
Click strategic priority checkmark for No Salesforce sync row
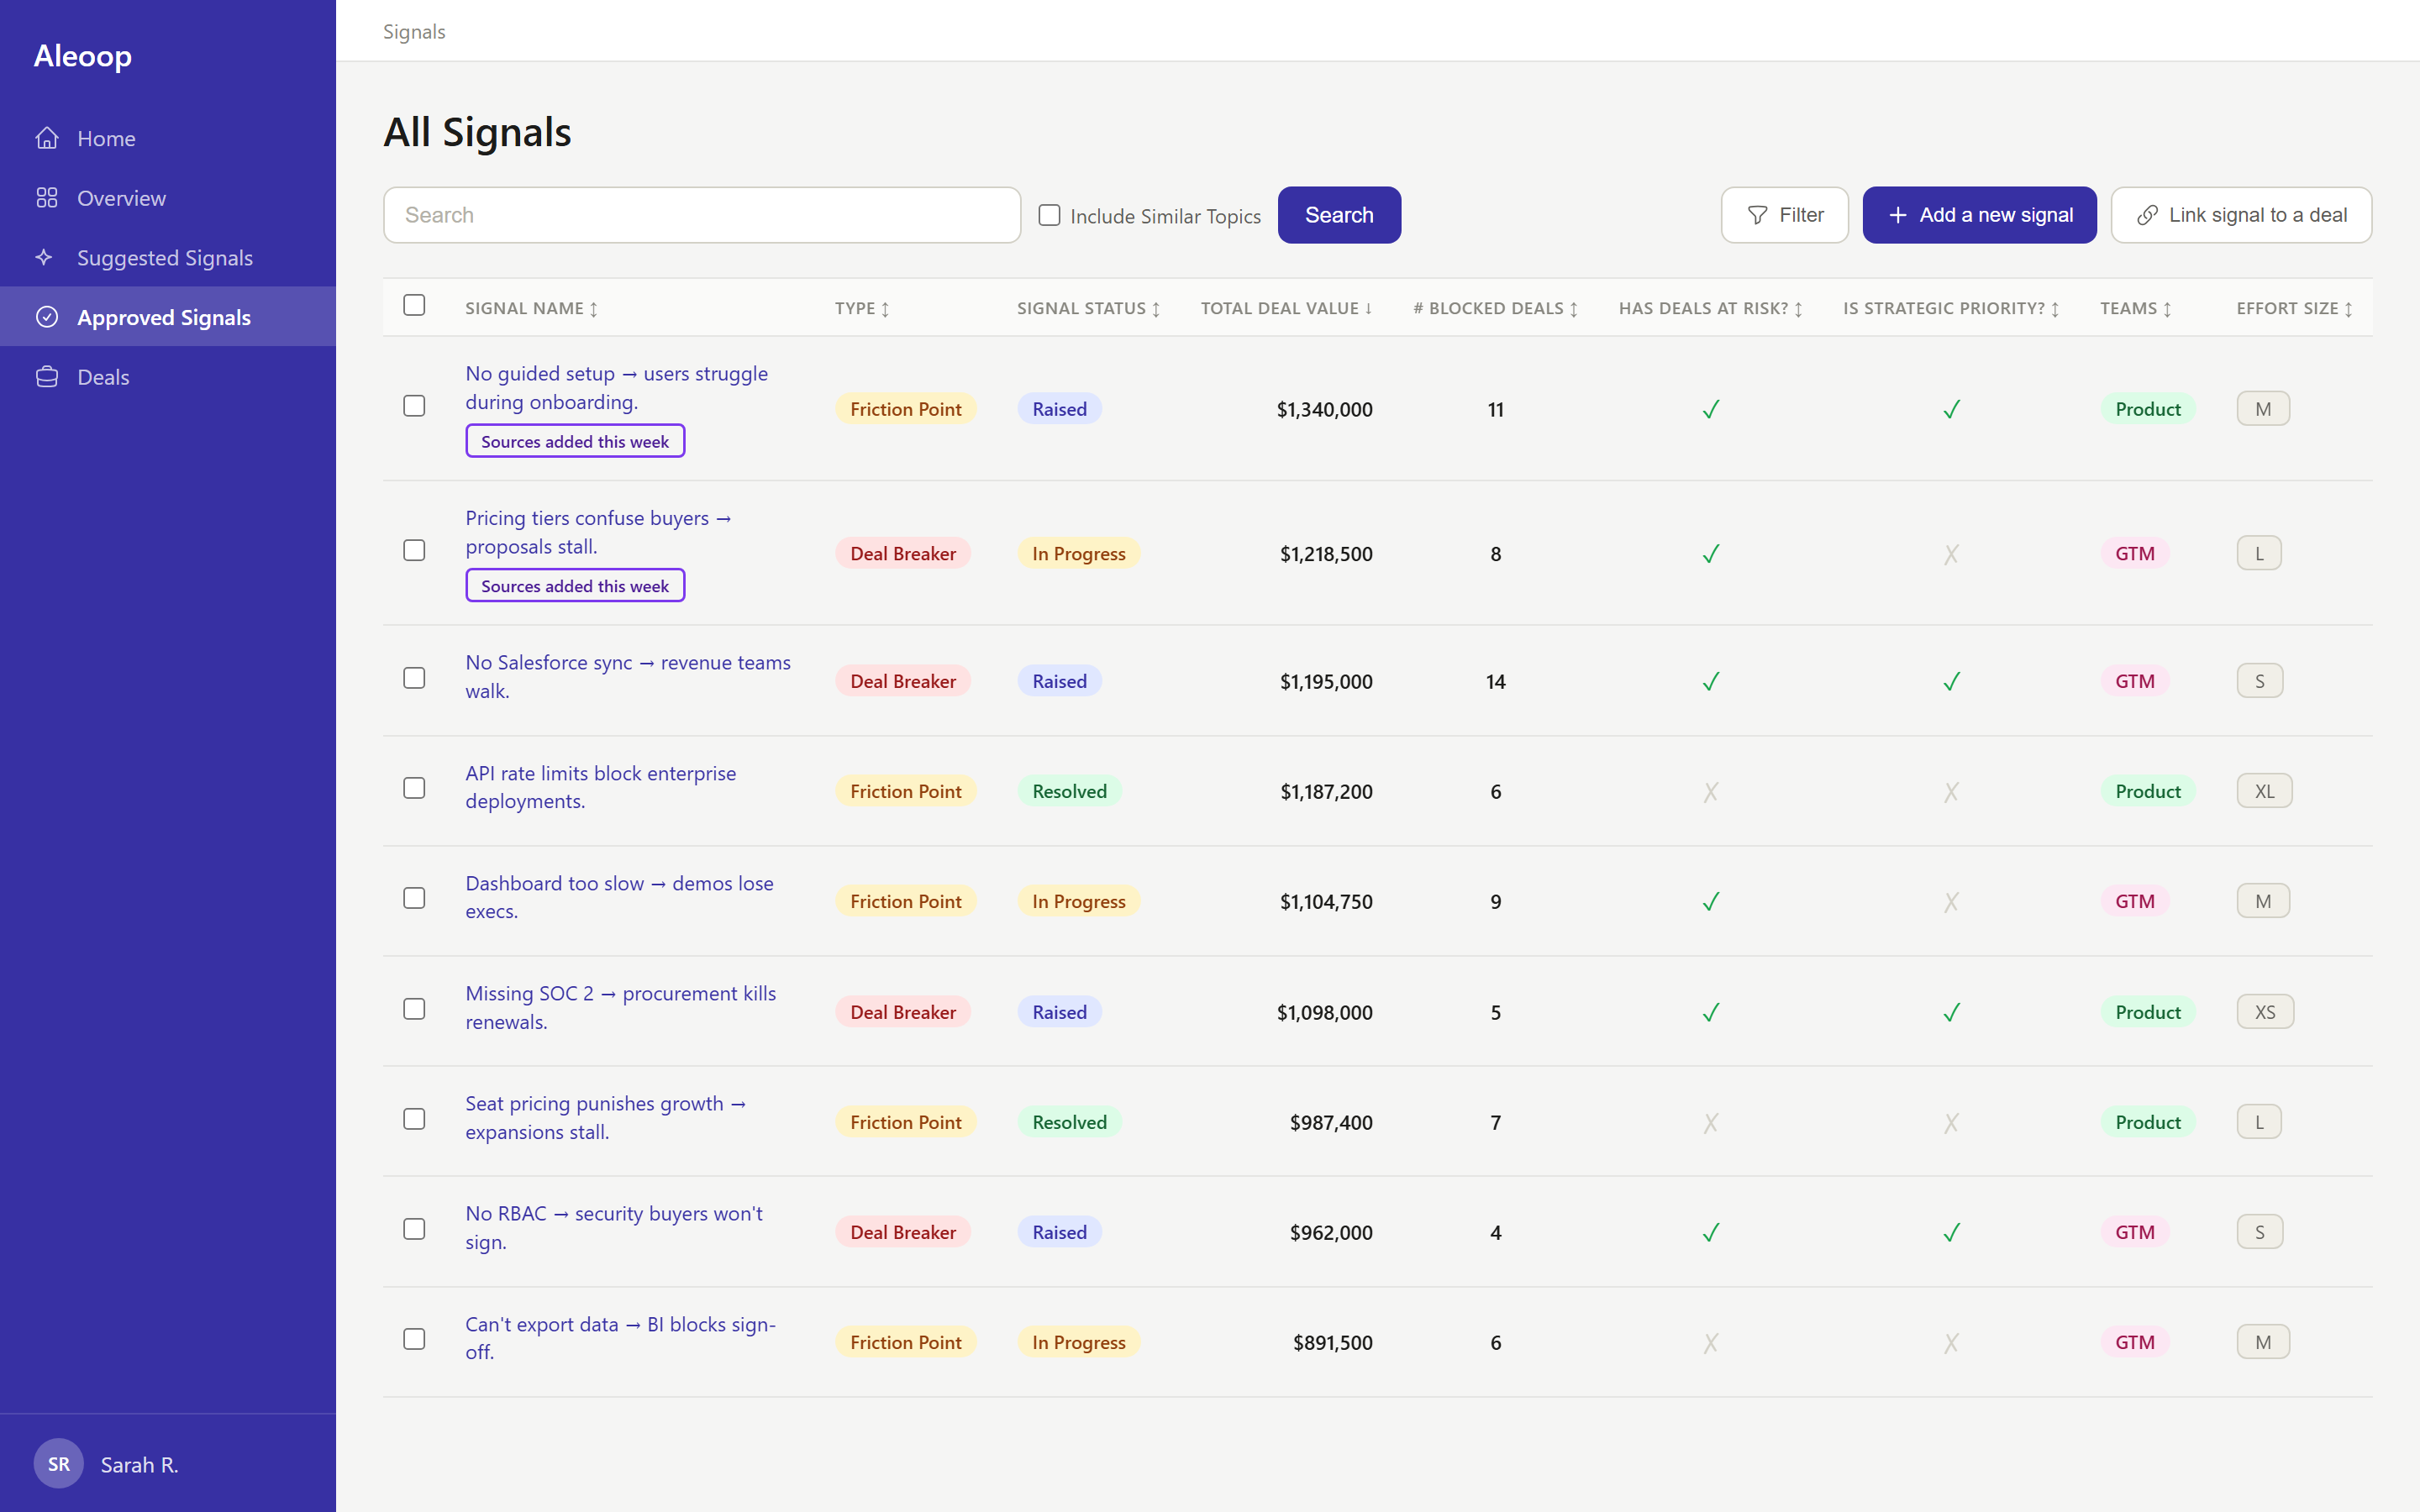coord(1951,681)
